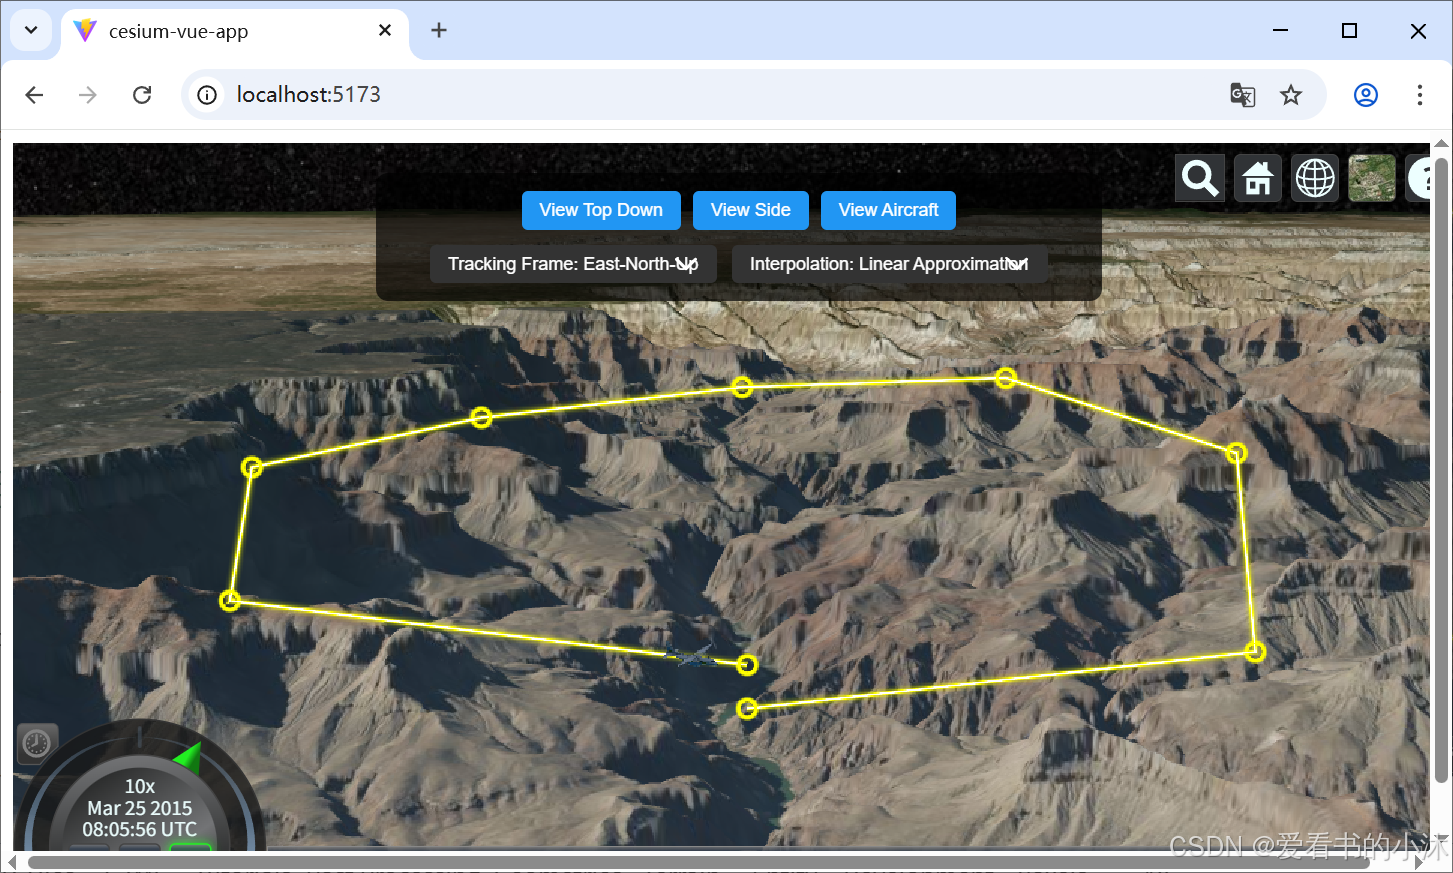
Task: Open a new browser tab
Action: (x=439, y=31)
